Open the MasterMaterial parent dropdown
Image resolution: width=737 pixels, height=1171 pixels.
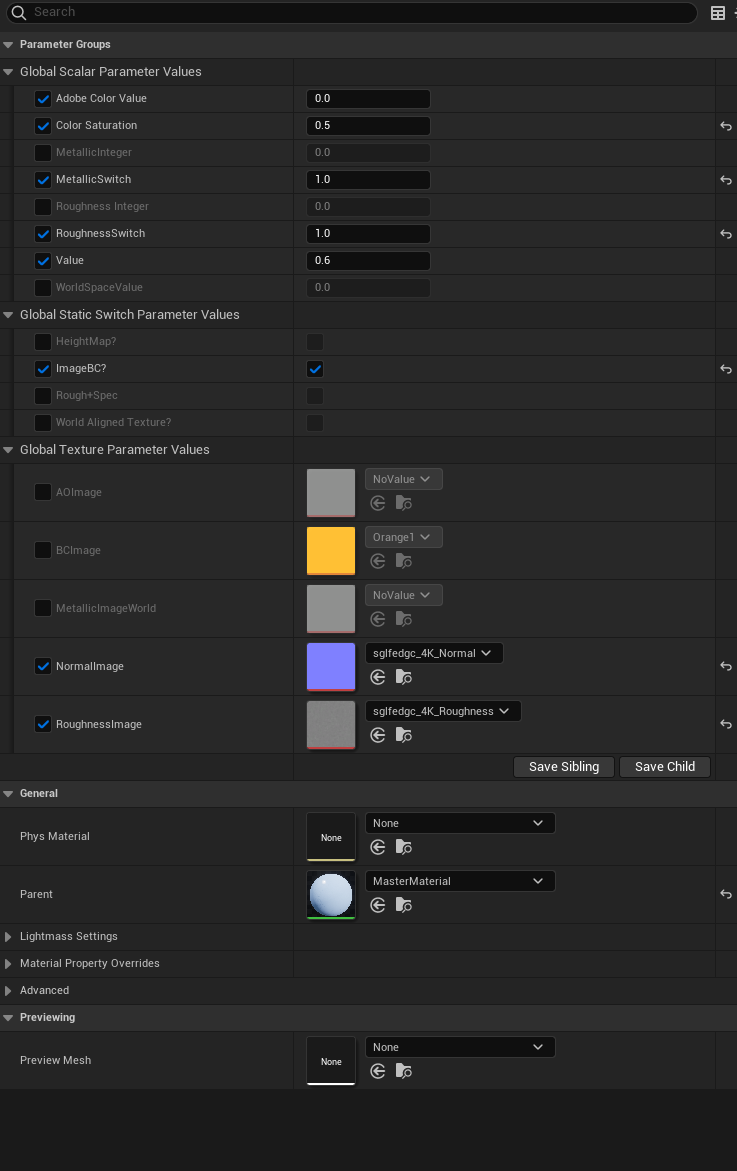tap(460, 881)
